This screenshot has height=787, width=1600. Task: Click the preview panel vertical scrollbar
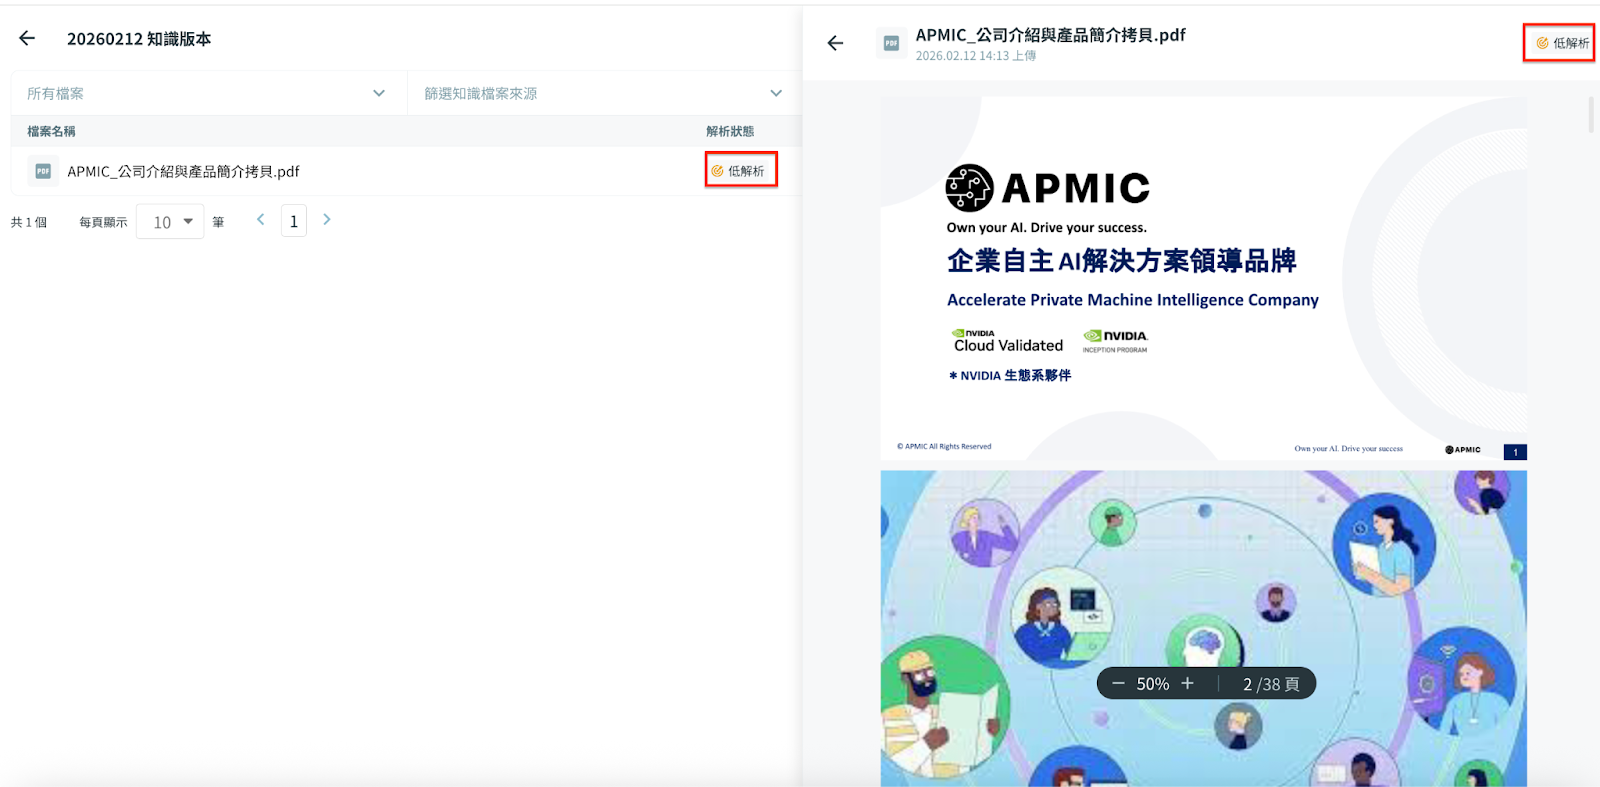coord(1590,115)
